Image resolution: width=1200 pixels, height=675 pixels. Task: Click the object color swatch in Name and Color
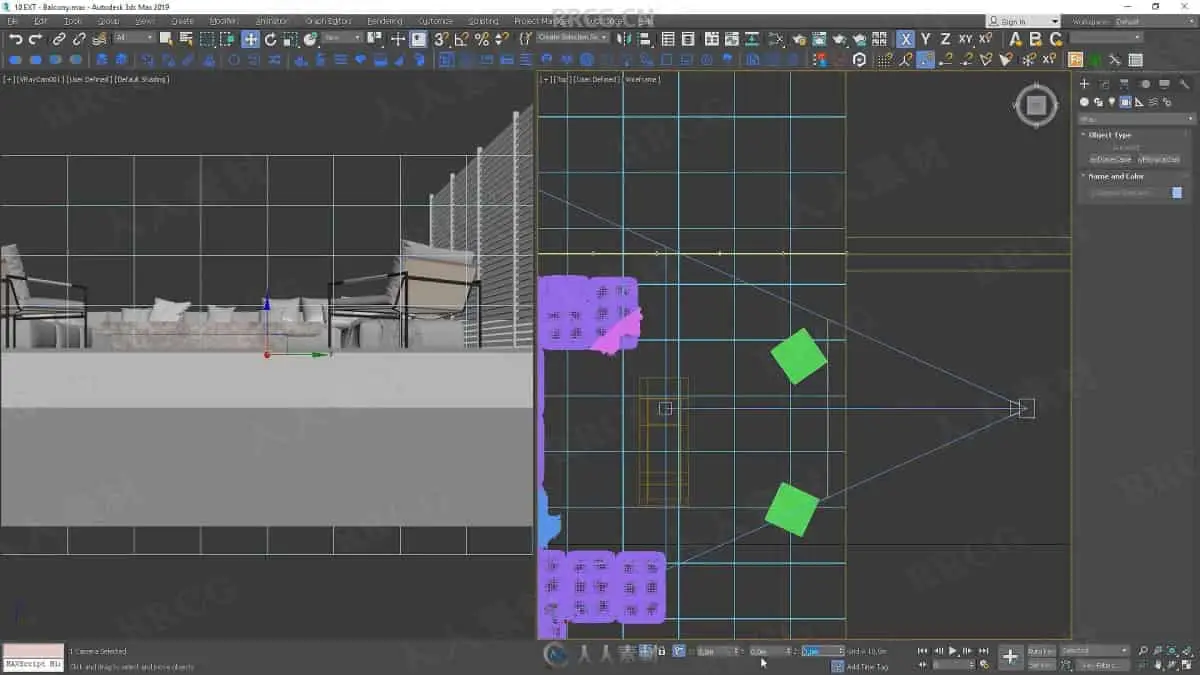point(1177,192)
